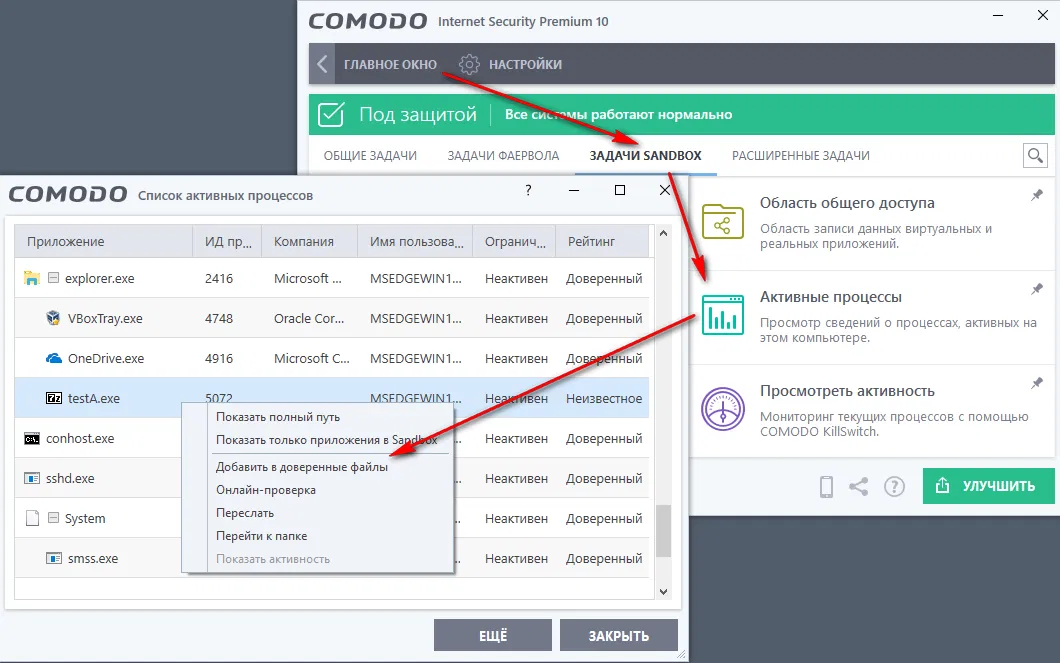Click the KillSwitch gauge icon
The image size is (1060, 663).
pyautogui.click(x=723, y=409)
